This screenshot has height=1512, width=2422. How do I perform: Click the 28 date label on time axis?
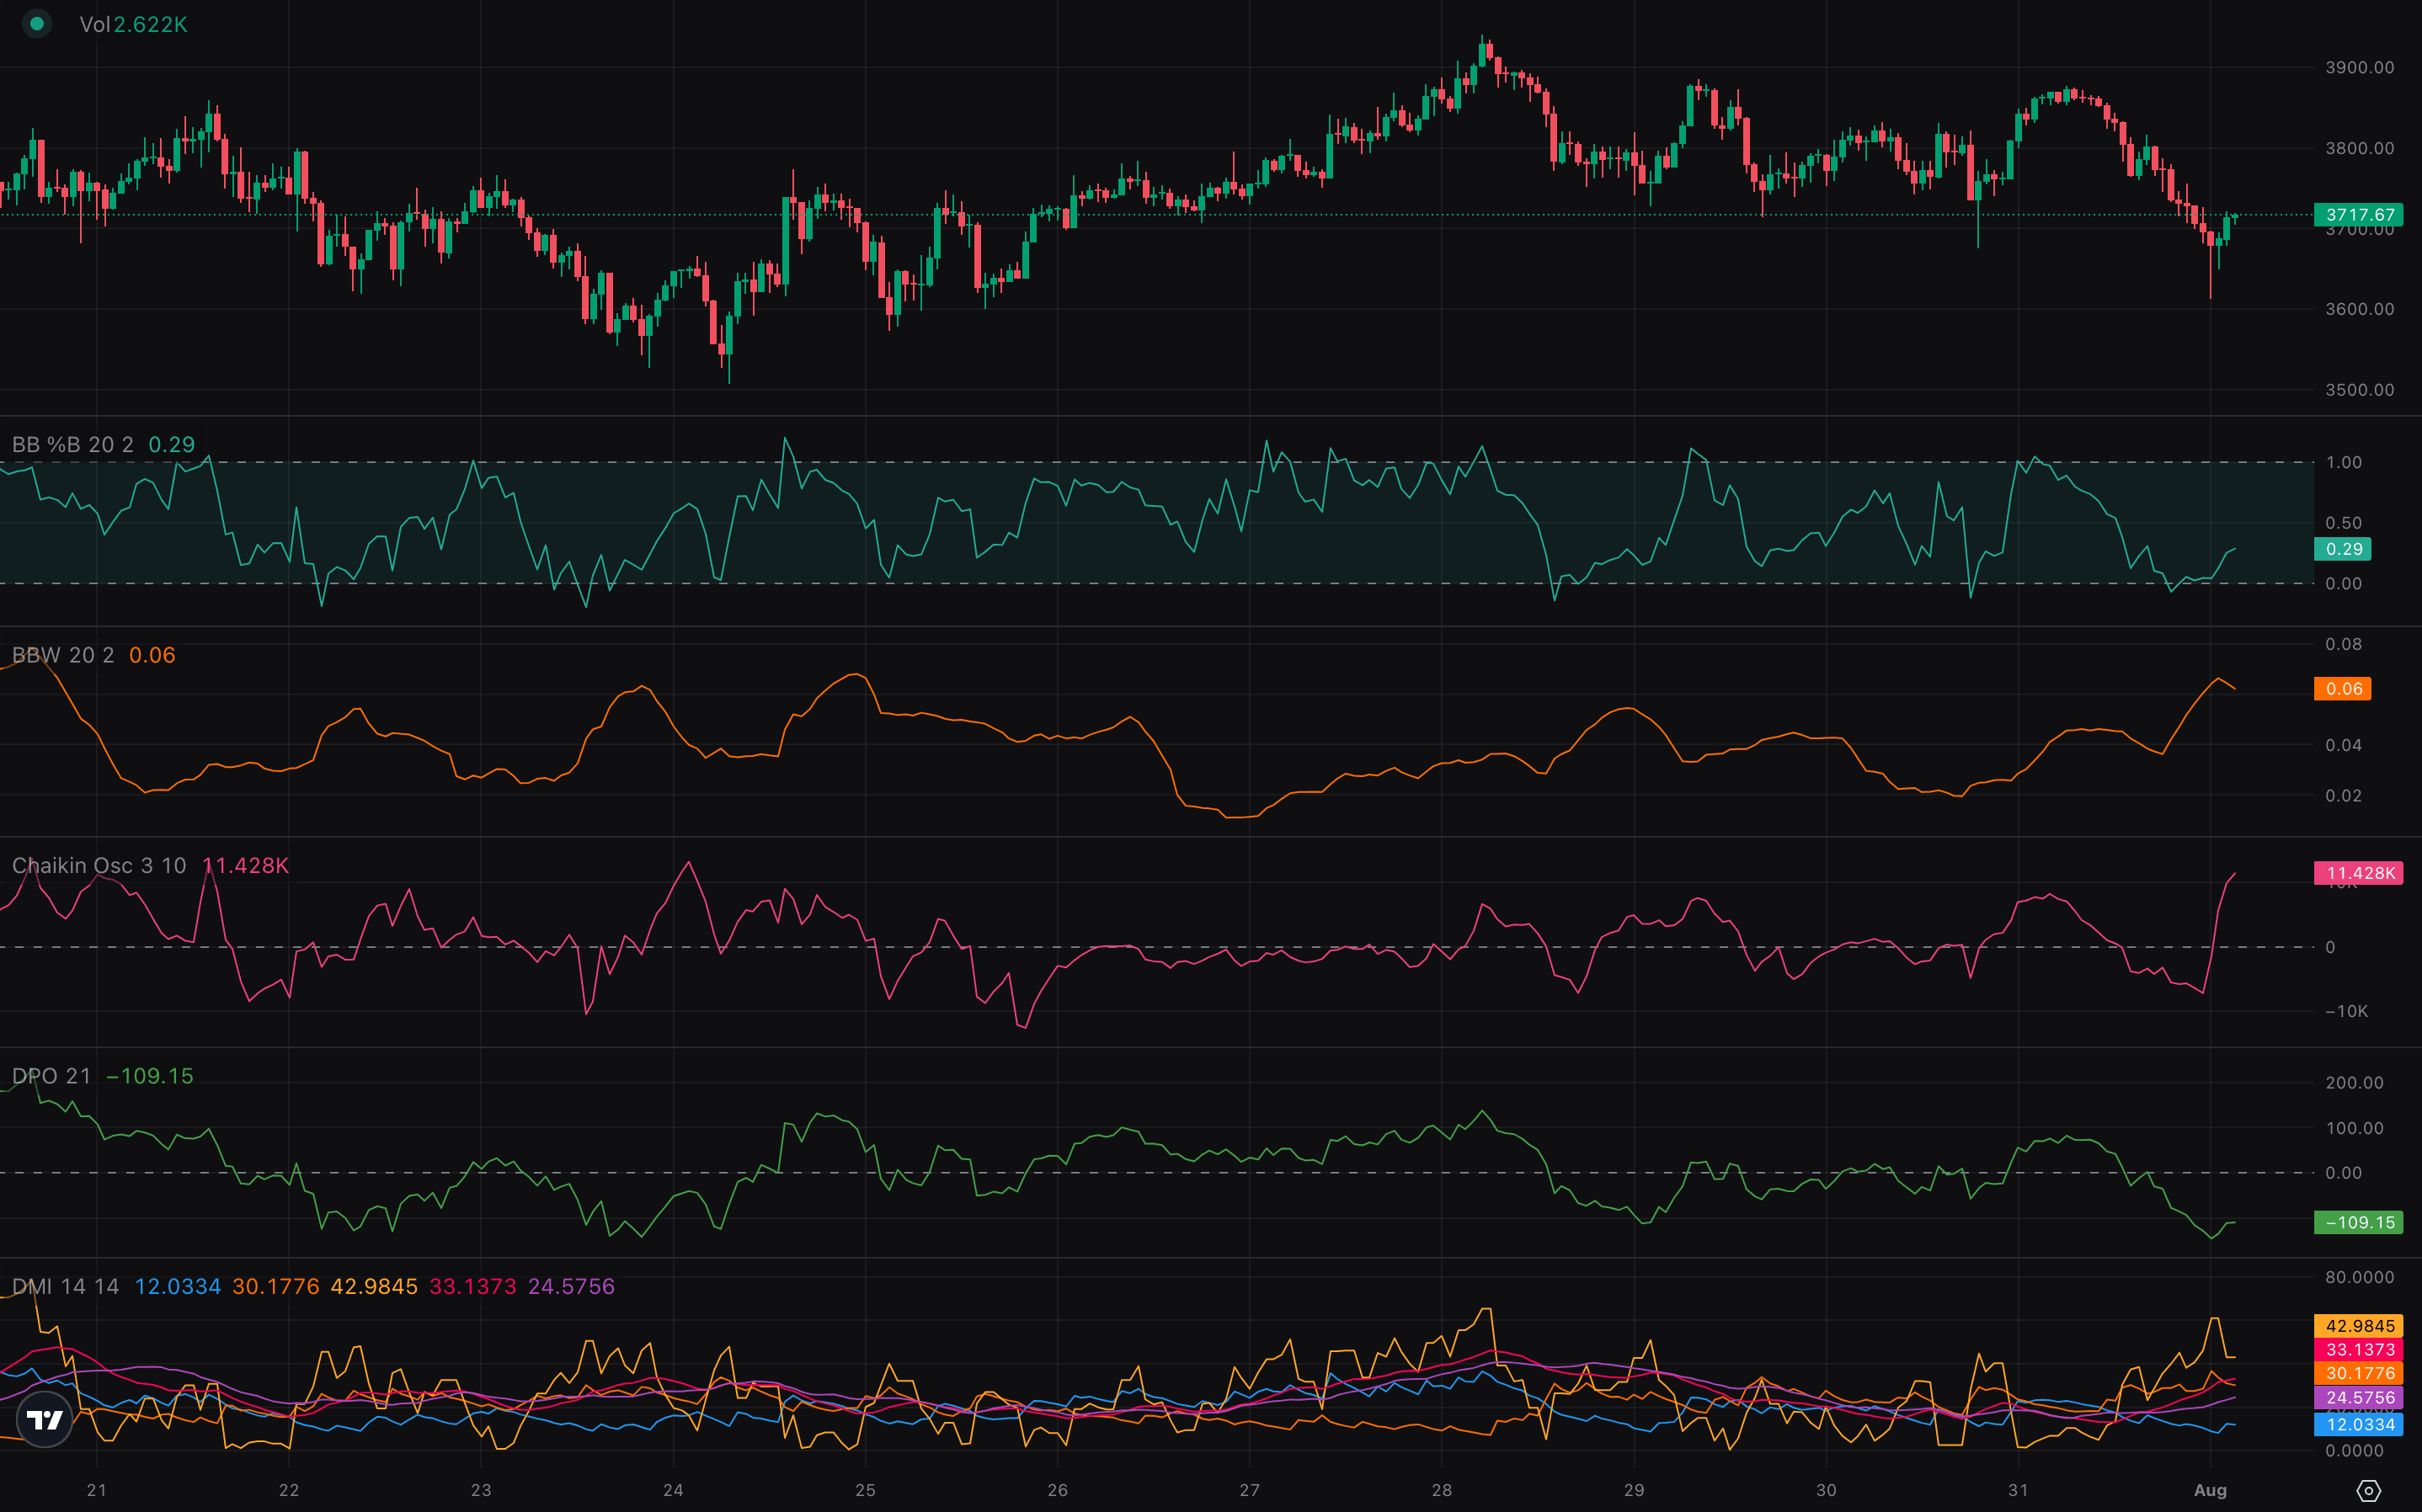tap(1441, 1490)
